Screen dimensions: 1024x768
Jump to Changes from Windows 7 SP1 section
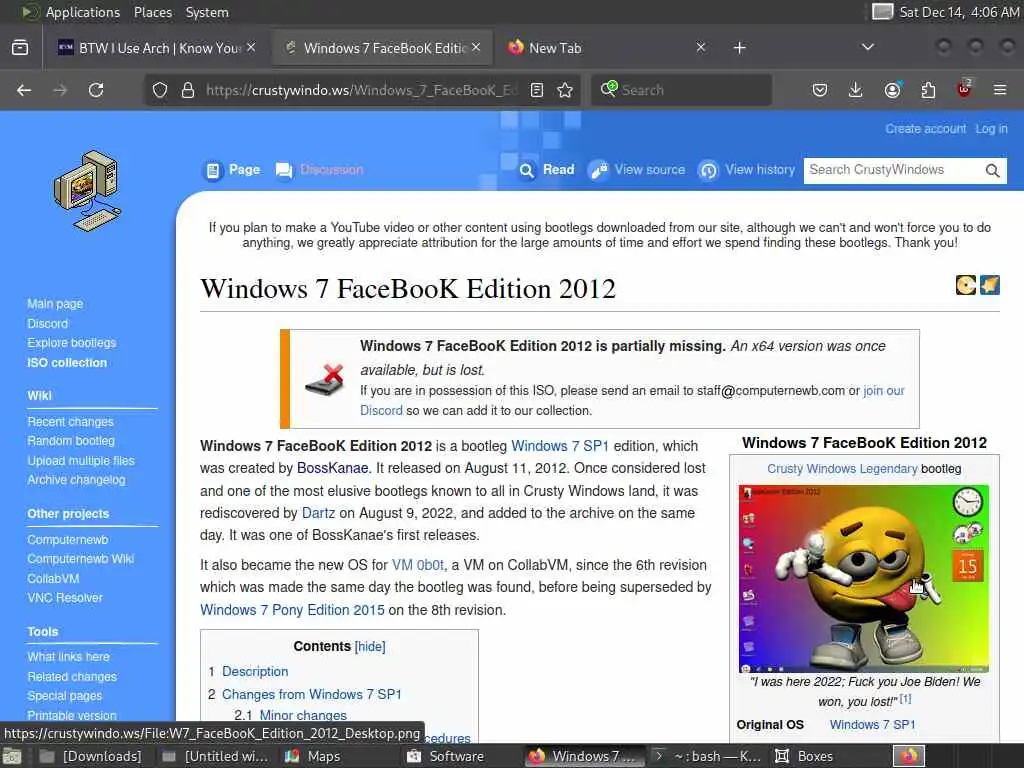click(x=312, y=694)
